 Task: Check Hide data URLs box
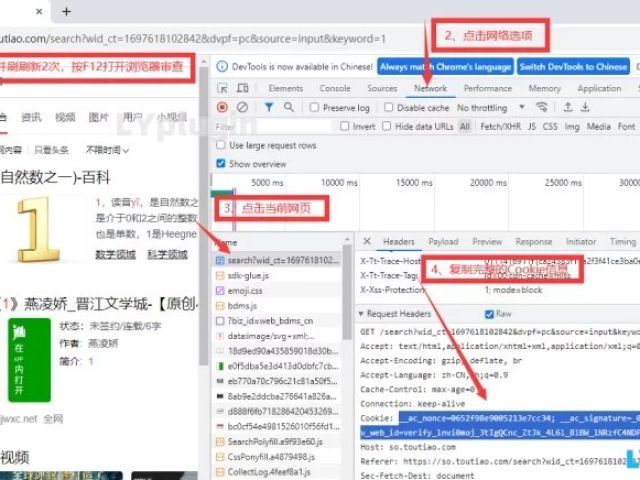[387, 126]
